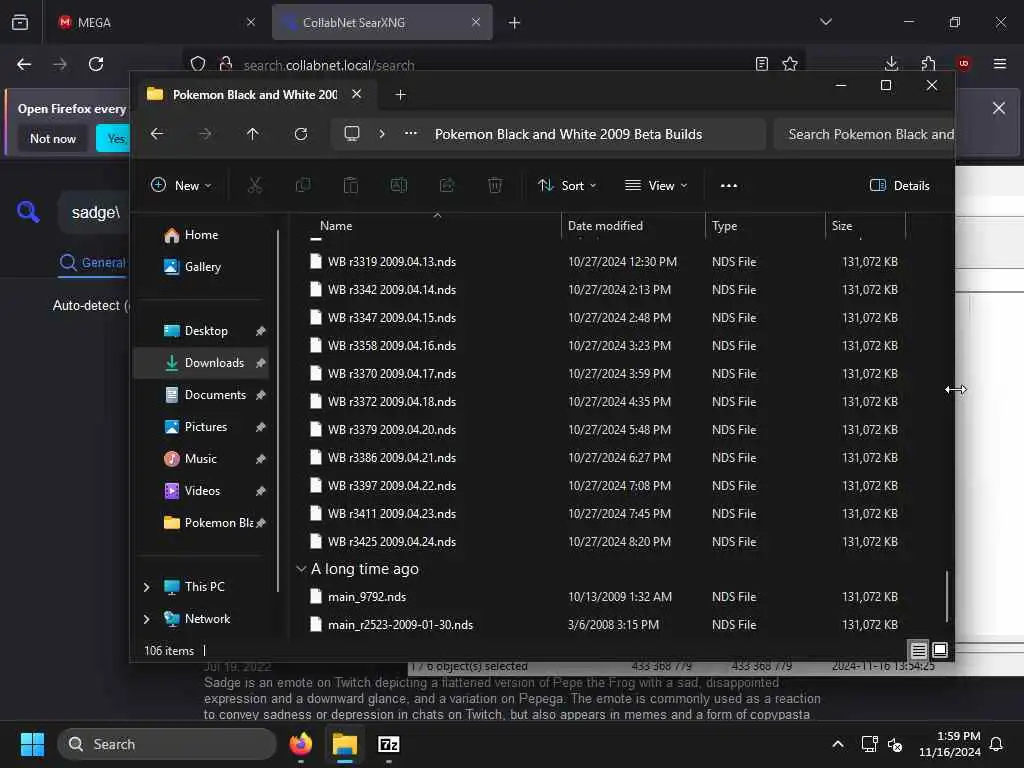Show hidden system tray icons
The width and height of the screenshot is (1024, 768).
[838, 744]
